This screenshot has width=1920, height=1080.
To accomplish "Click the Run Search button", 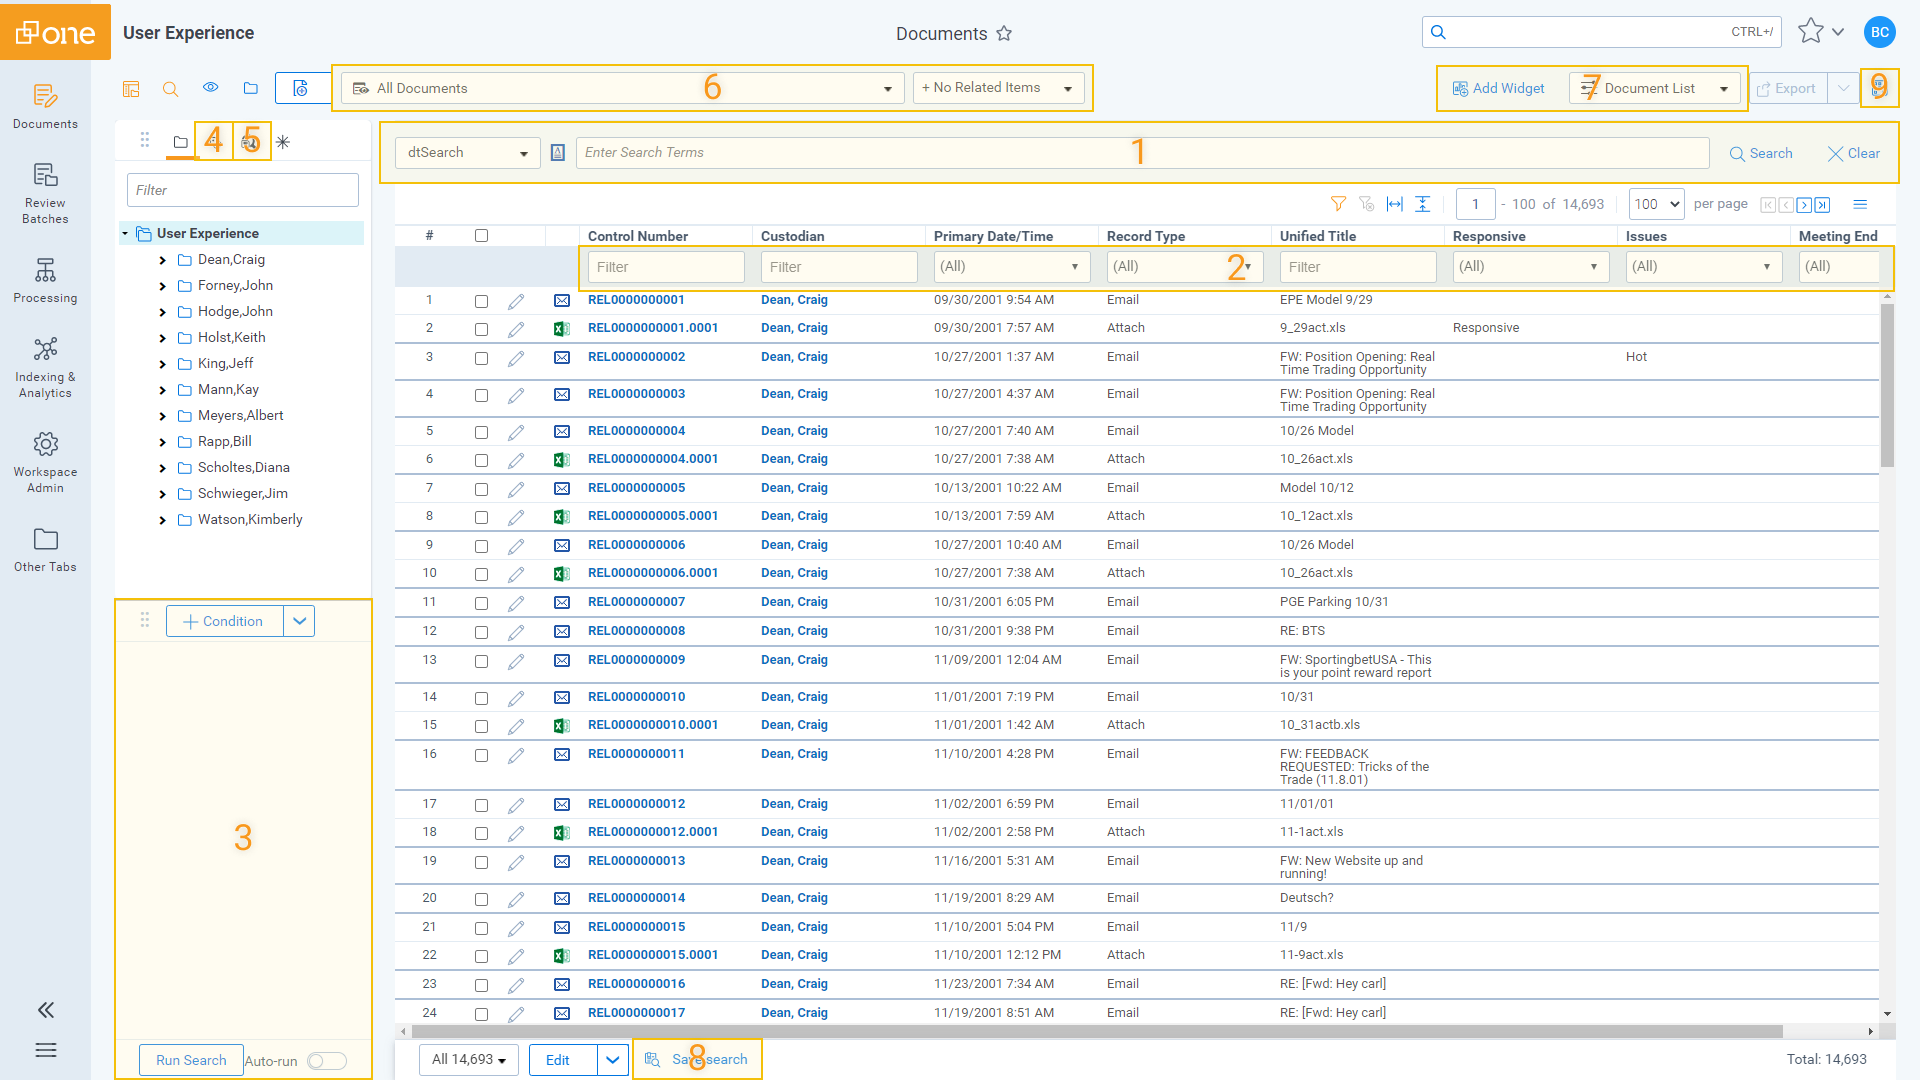I will click(191, 1061).
